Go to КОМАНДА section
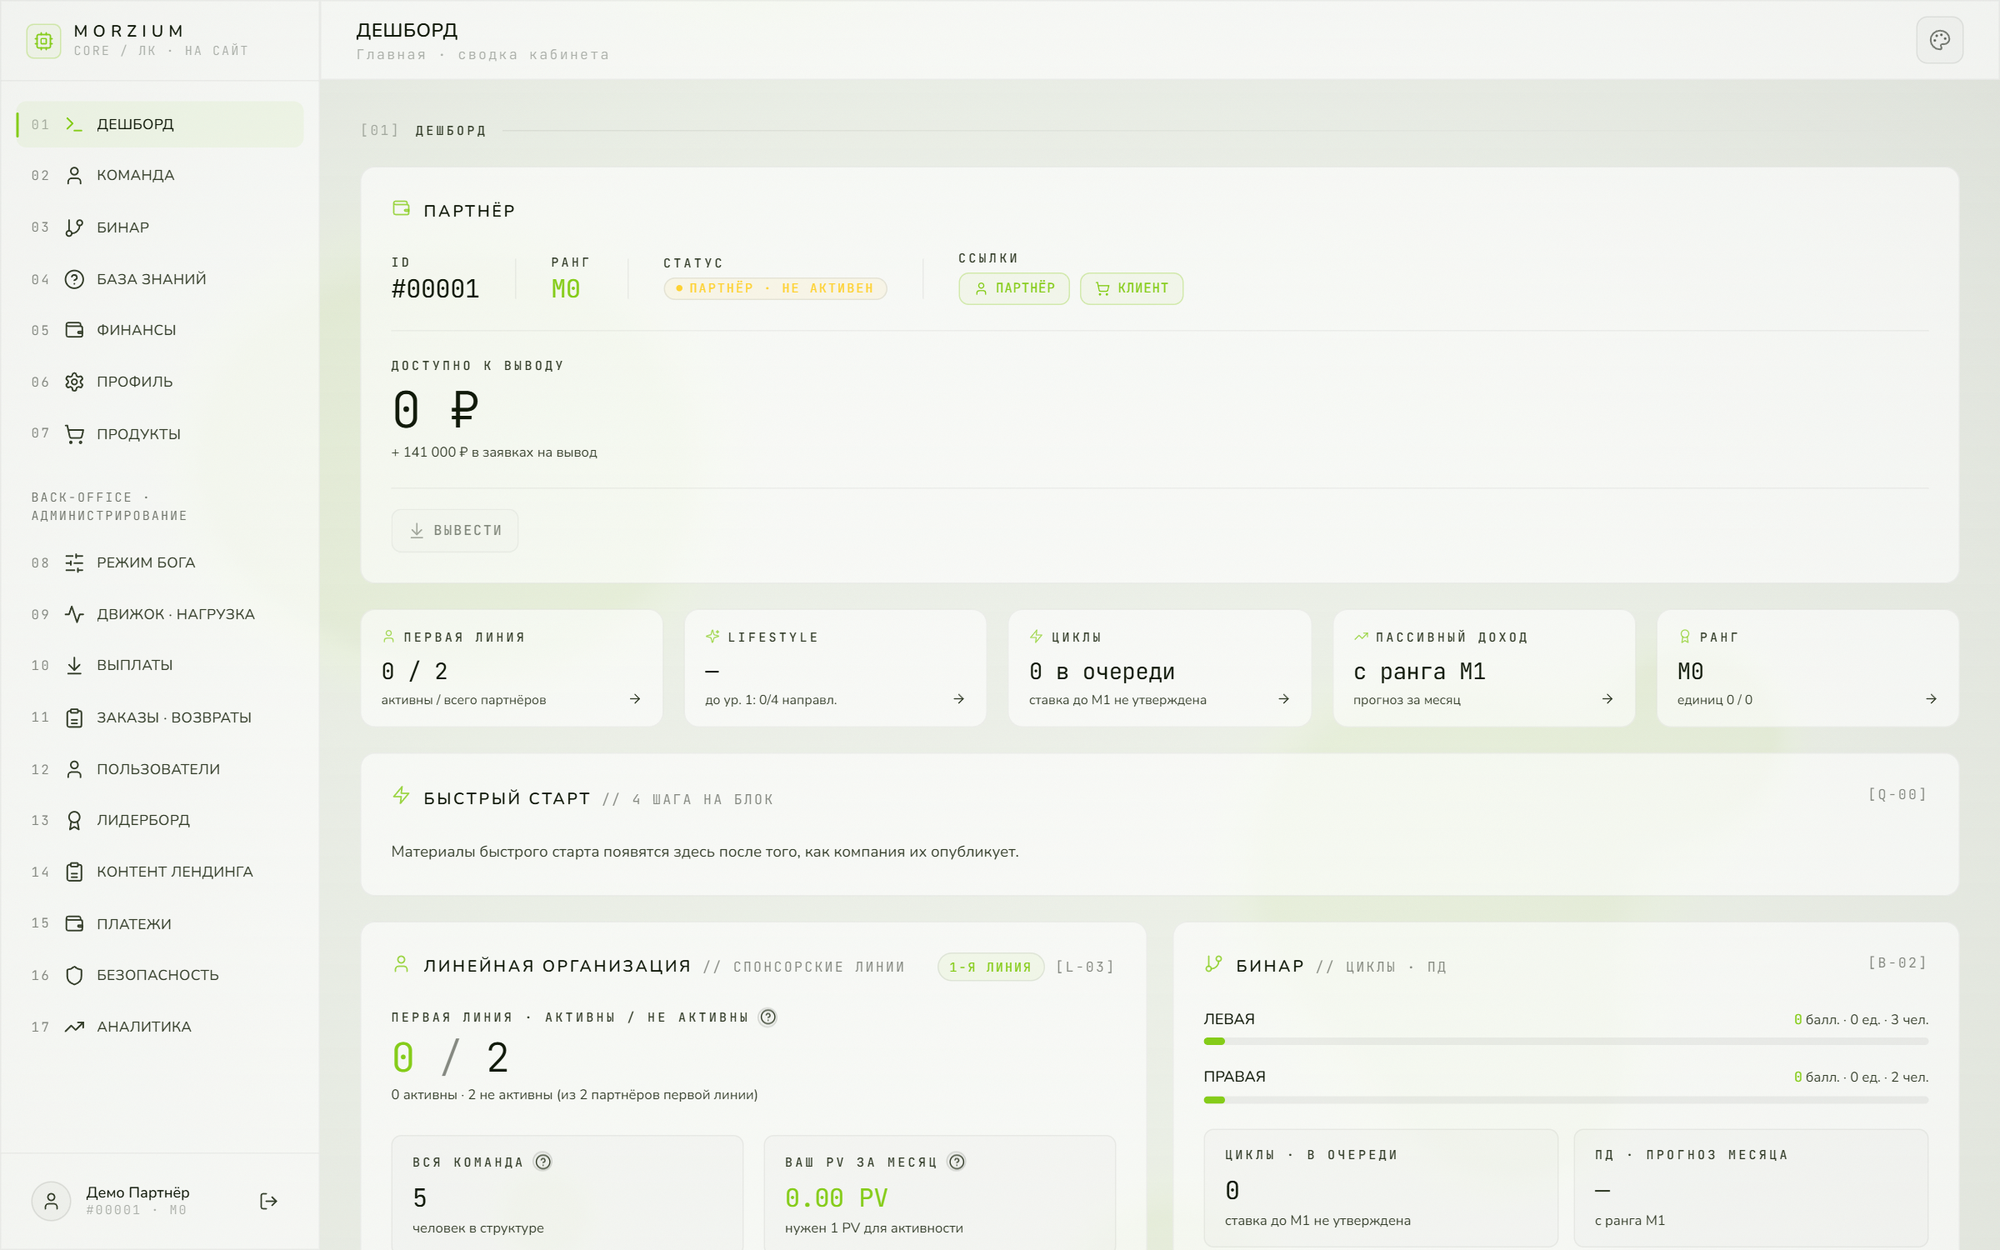2000x1250 pixels. click(160, 175)
